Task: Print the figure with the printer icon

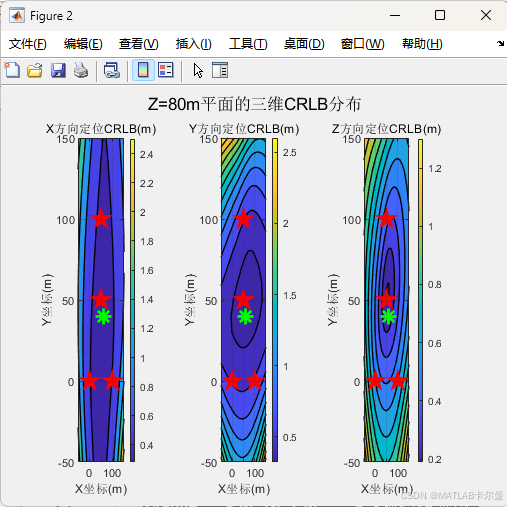Action: (81, 70)
